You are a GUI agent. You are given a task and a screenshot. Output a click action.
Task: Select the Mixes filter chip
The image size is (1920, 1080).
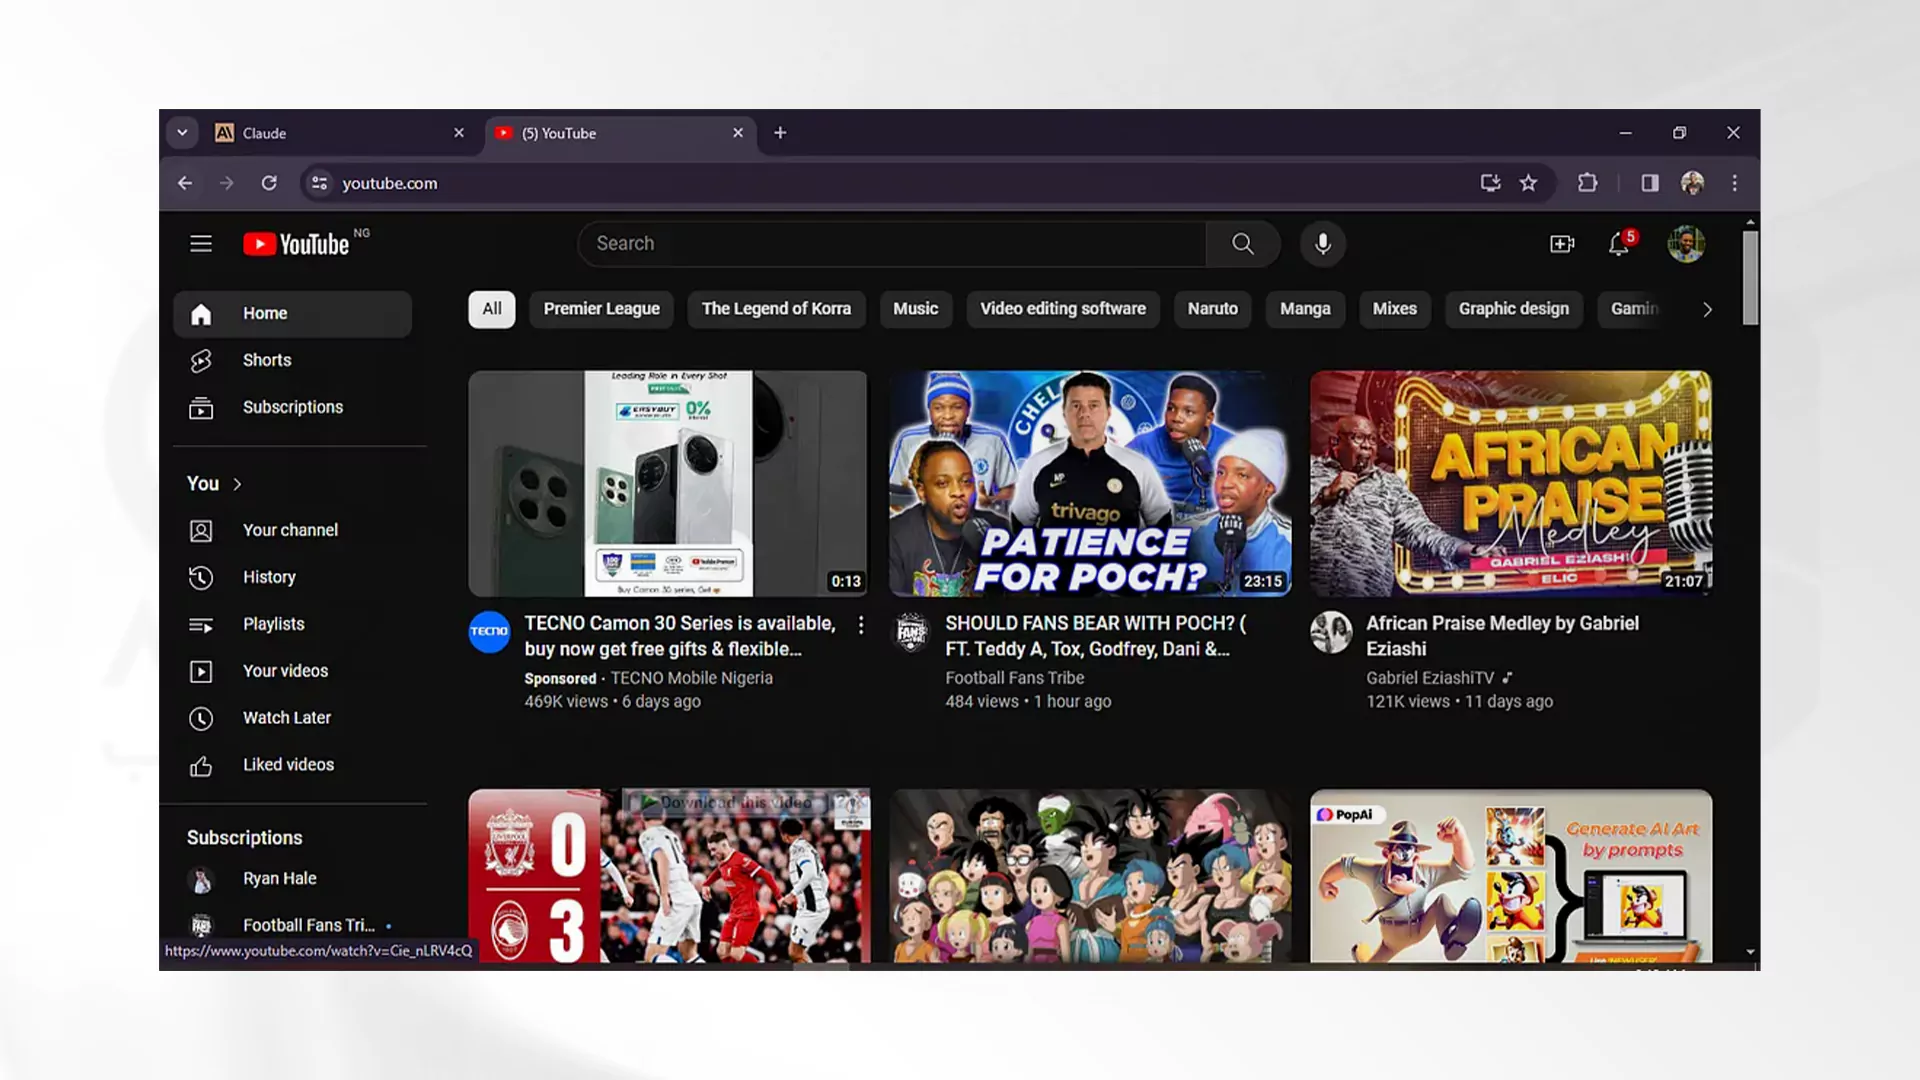tap(1395, 309)
